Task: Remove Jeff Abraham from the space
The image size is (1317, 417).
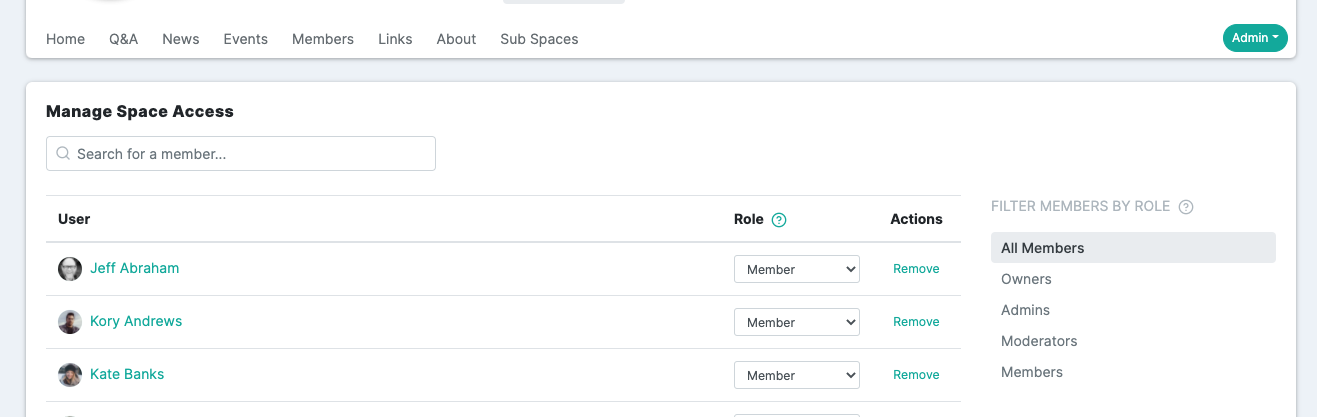Action: 916,269
